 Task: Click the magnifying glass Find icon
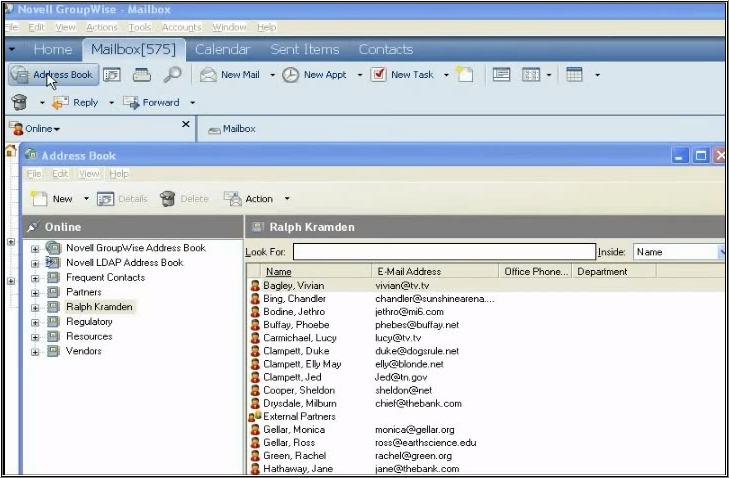172,74
